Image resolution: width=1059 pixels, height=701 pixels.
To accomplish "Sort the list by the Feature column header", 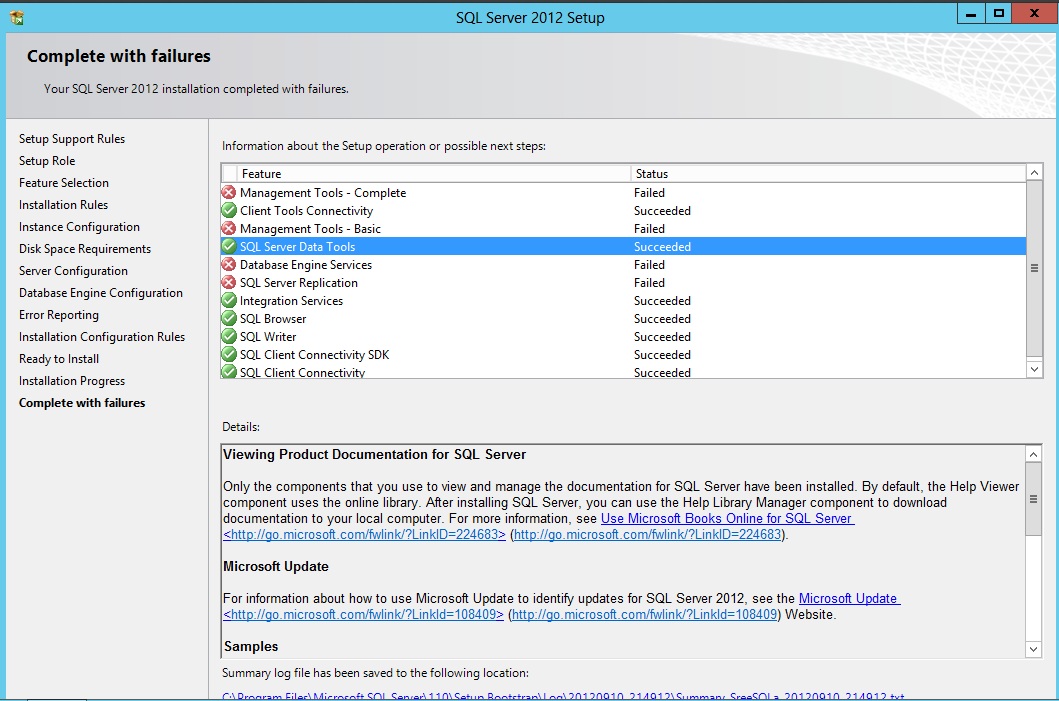I will [430, 174].
